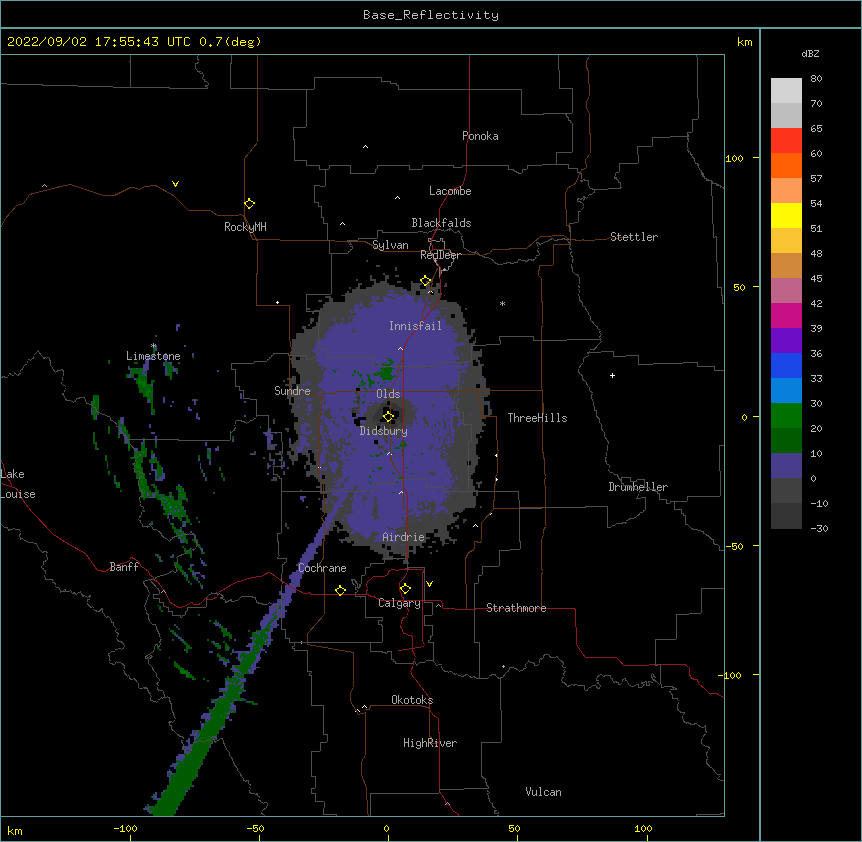Click the -30 value on the dBZ scale
This screenshot has height=842, width=862.
[819, 528]
